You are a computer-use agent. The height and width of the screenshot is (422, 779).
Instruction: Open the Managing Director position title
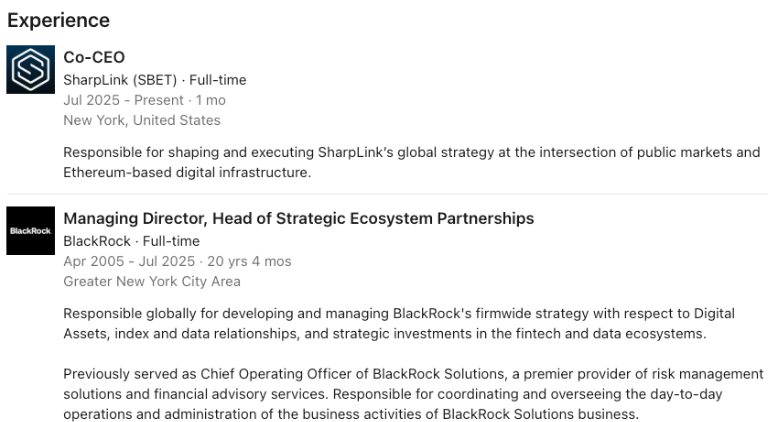coord(298,218)
